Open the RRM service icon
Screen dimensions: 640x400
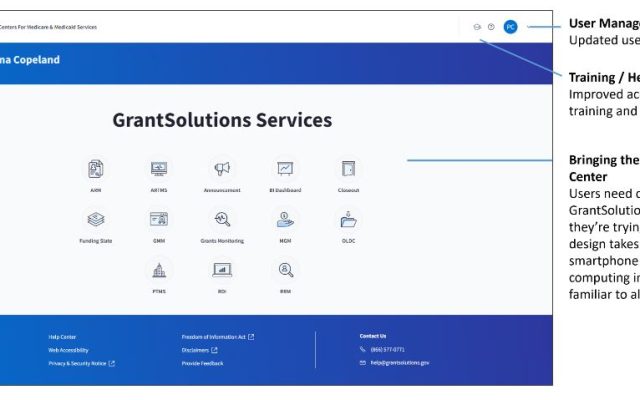[285, 269]
